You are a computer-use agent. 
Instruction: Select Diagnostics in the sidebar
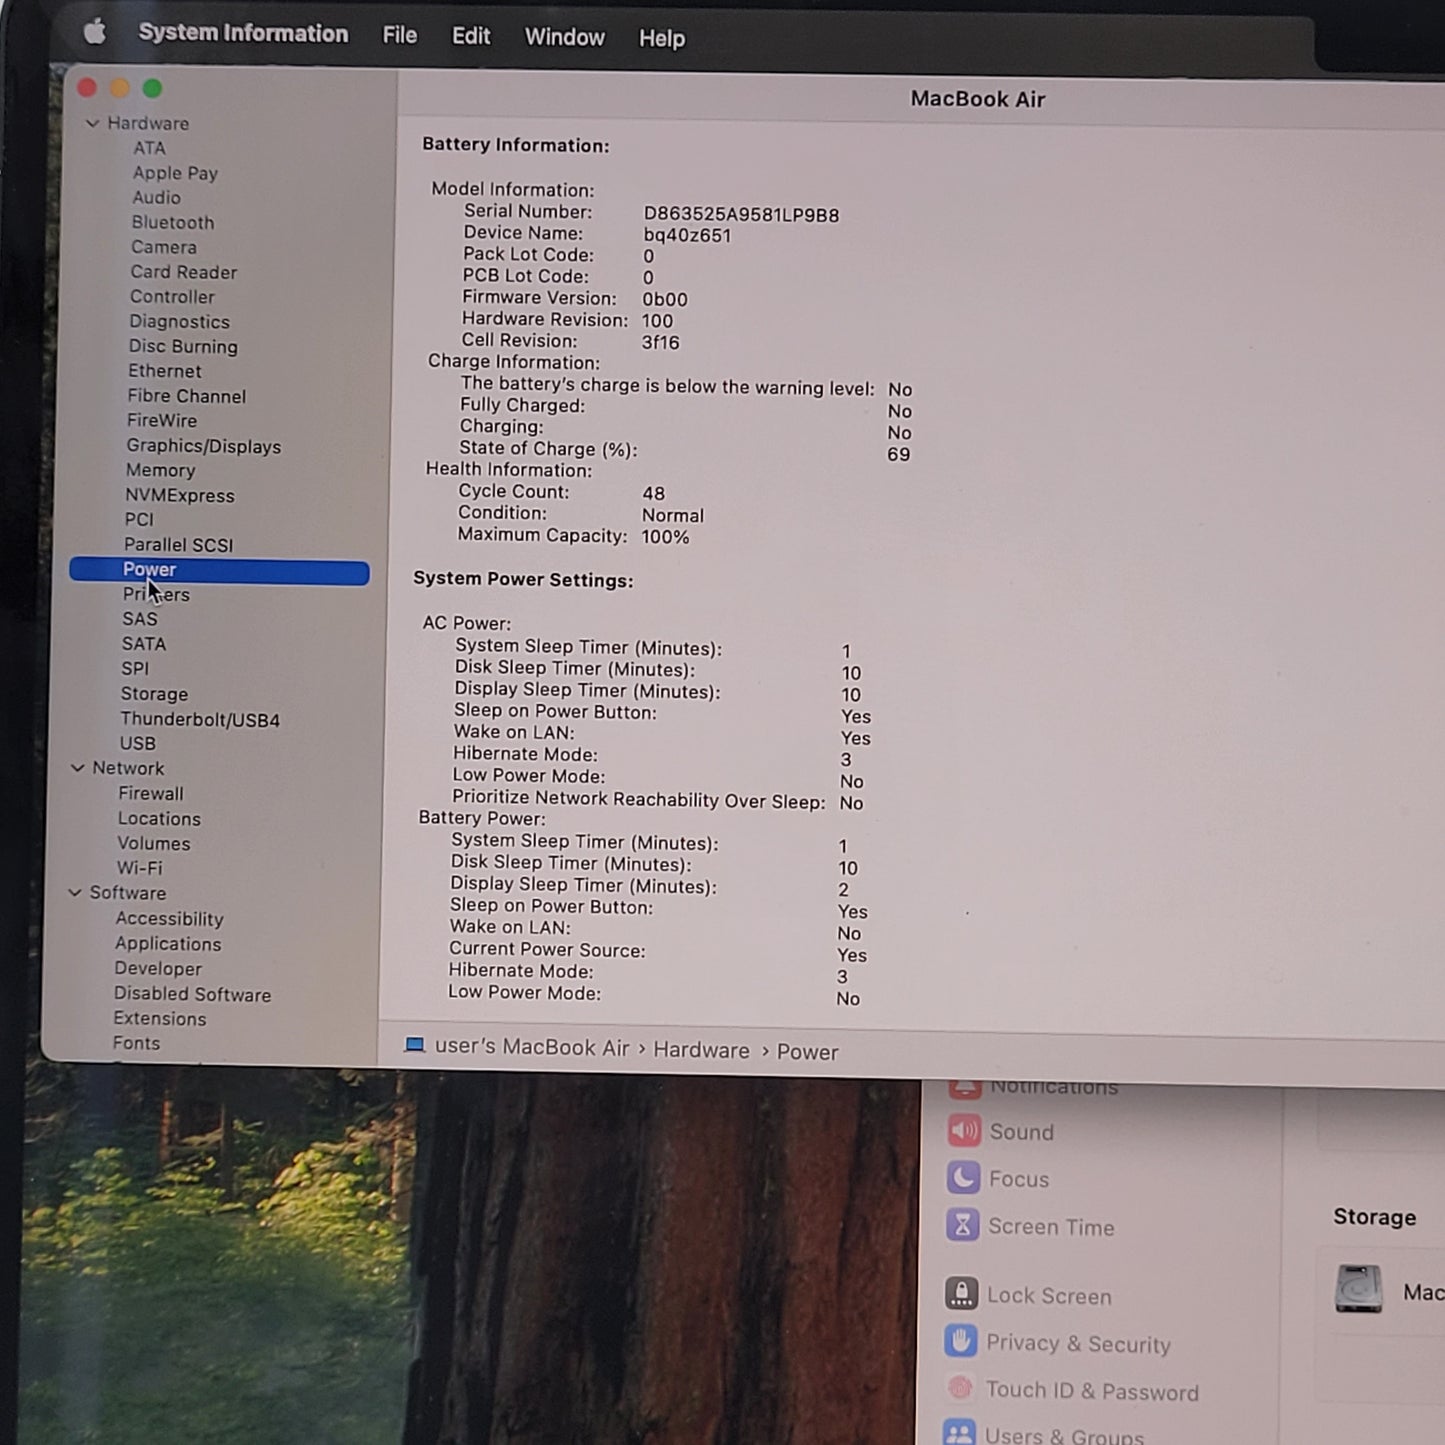coord(179,322)
